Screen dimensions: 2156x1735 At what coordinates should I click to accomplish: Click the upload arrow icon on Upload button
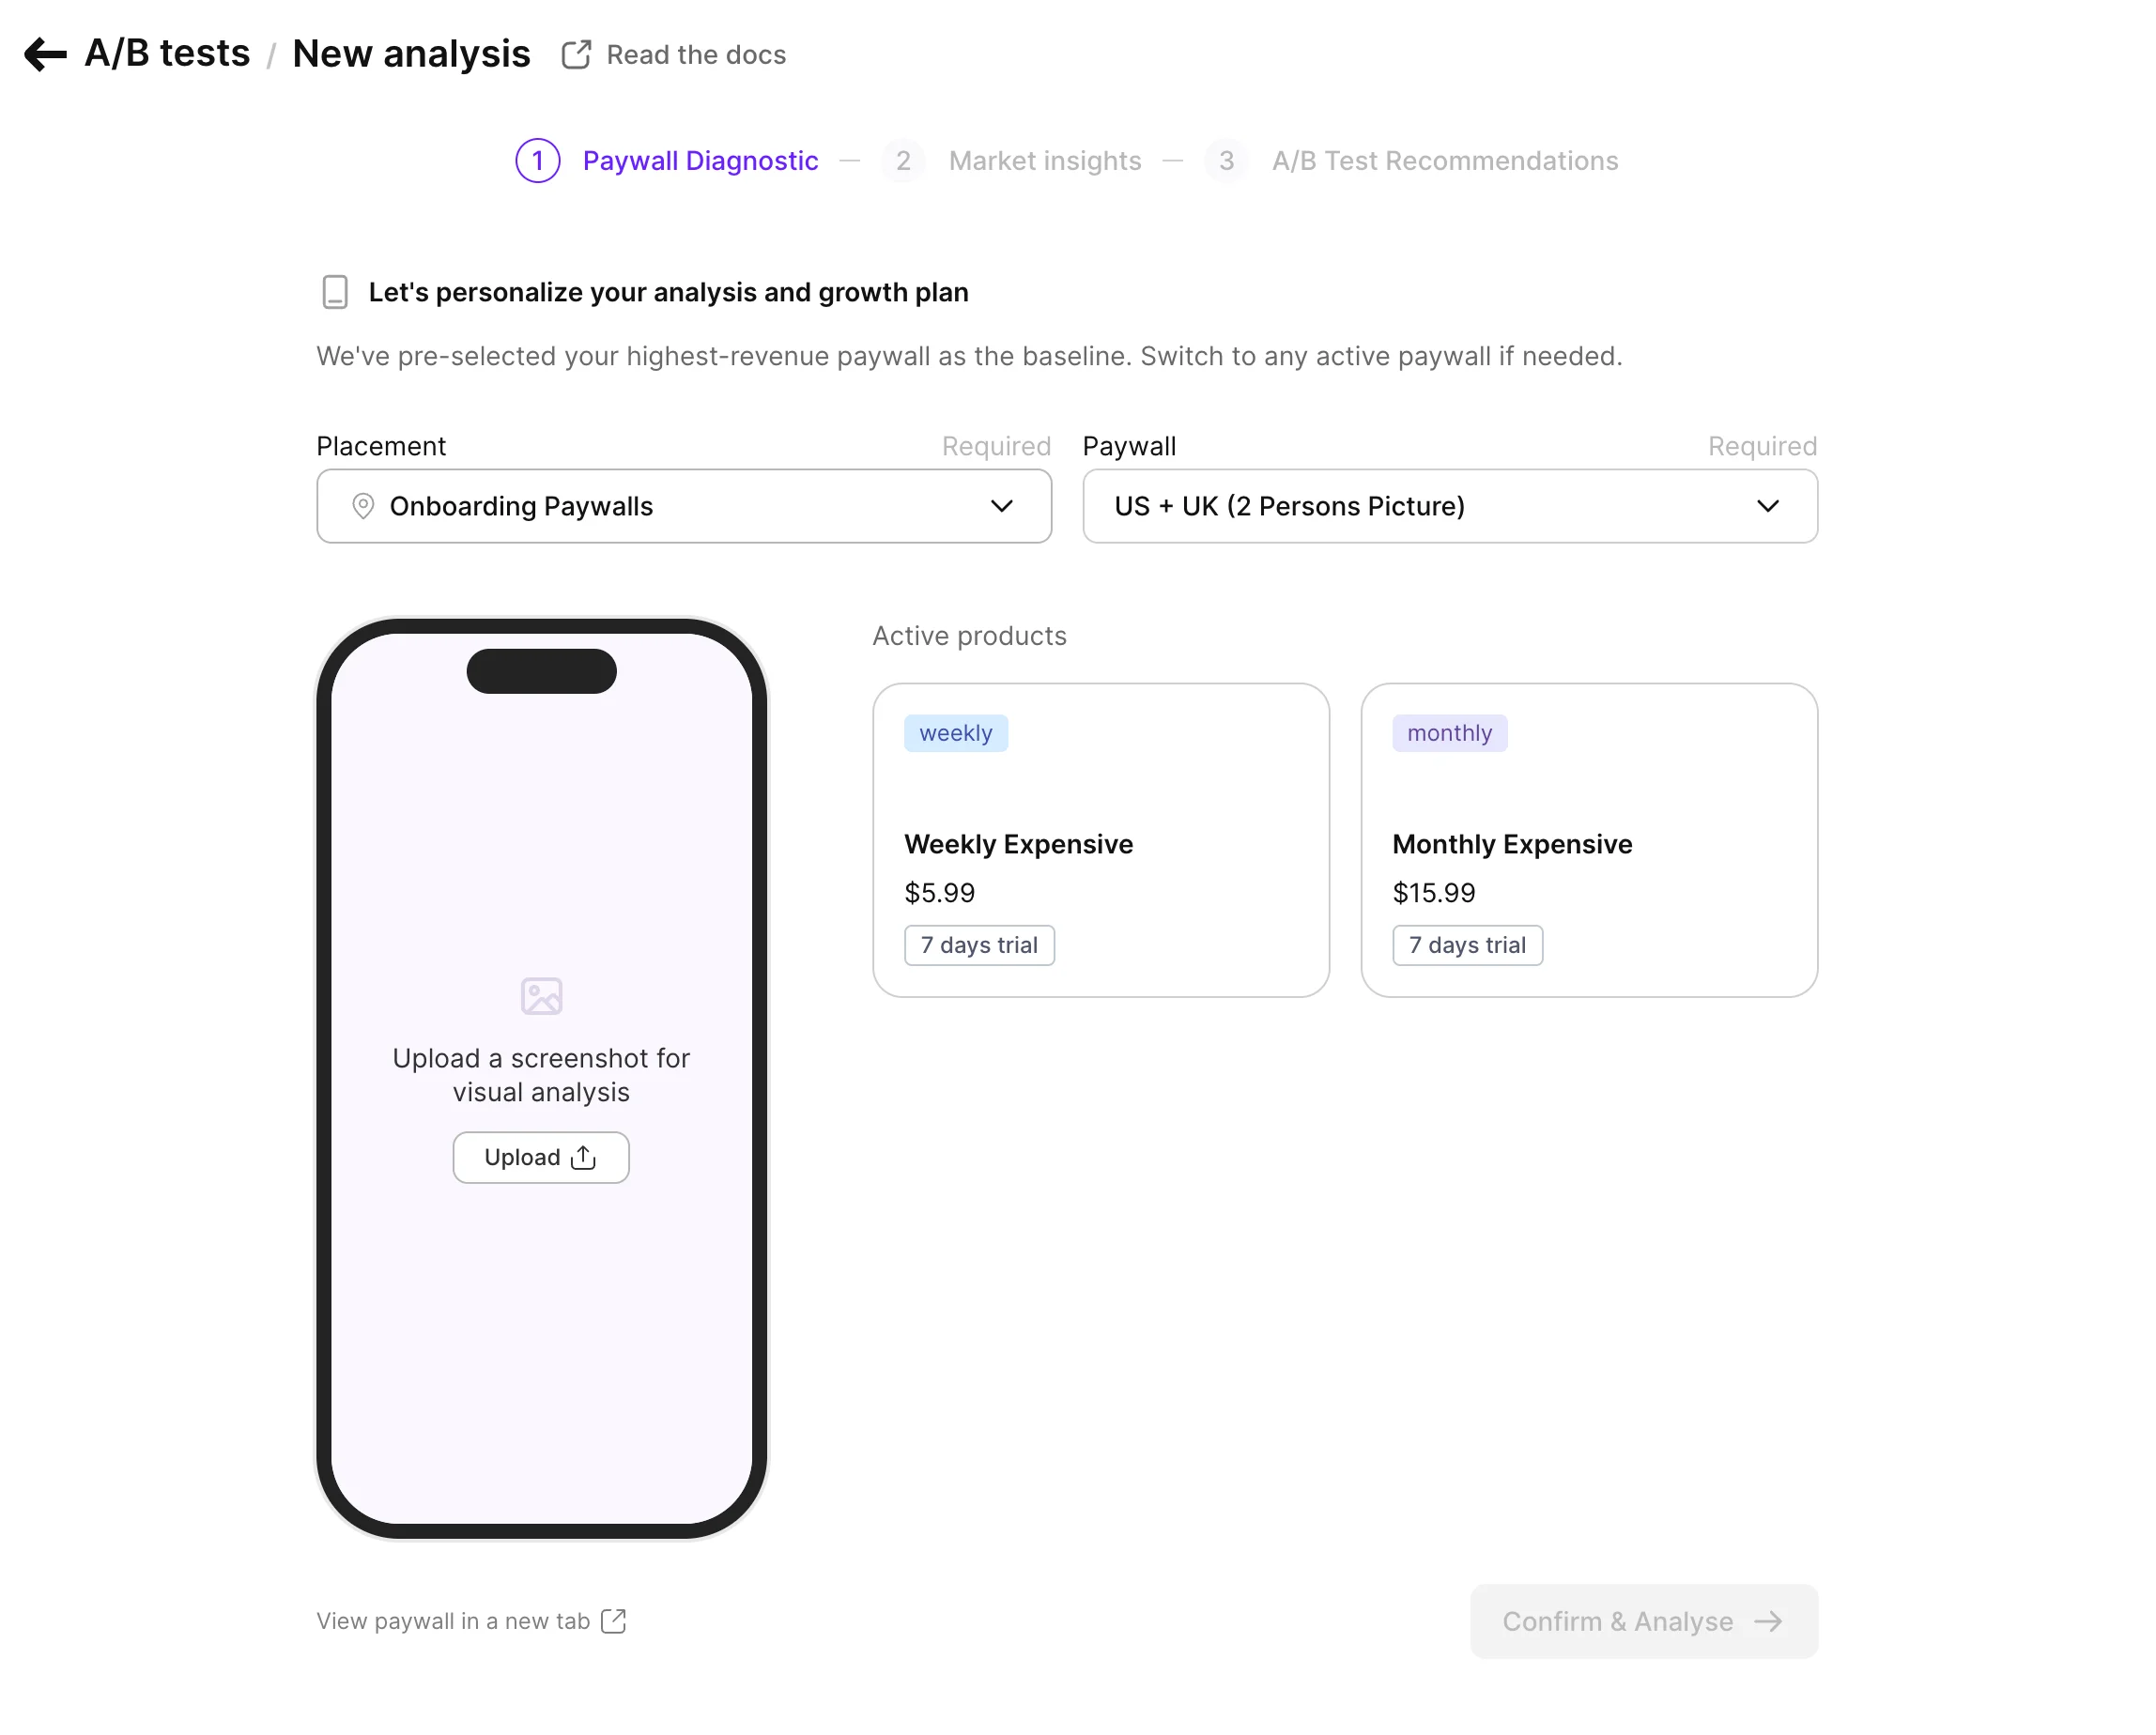tap(583, 1157)
